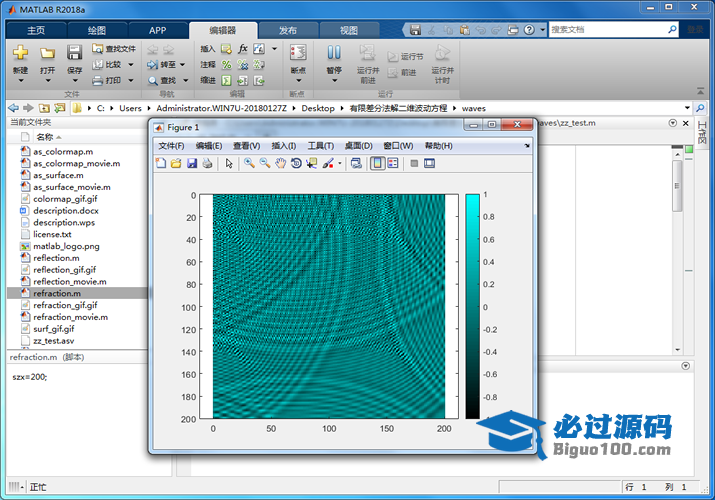This screenshot has height=500, width=715.
Task: Toggle the Rotate 3D tool in Figure 1
Action: tap(296, 163)
